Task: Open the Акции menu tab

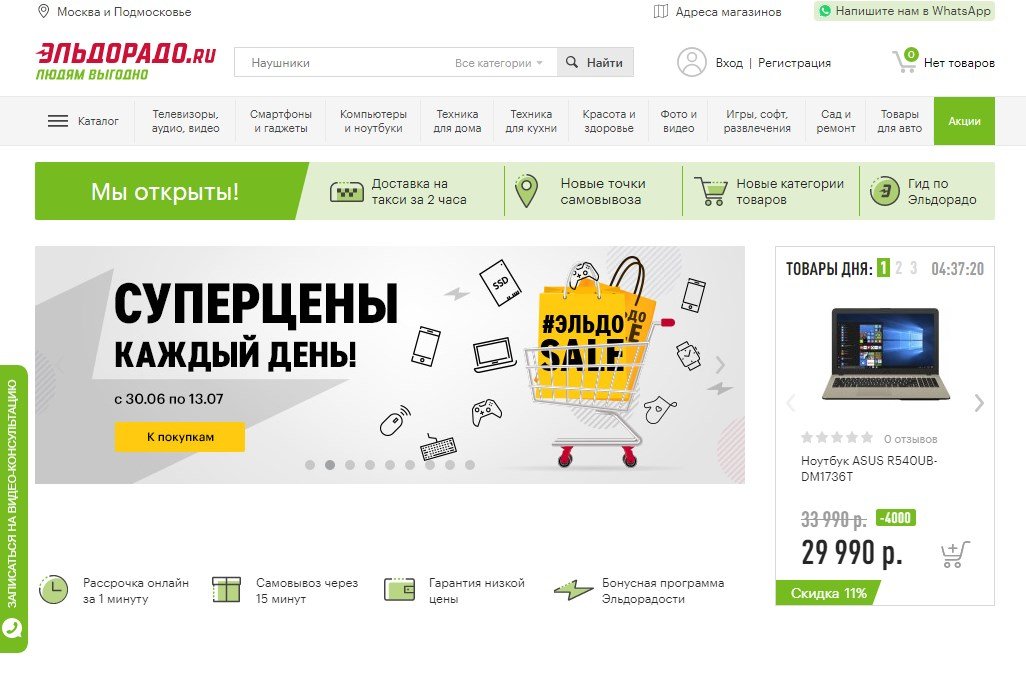Action: [964, 121]
